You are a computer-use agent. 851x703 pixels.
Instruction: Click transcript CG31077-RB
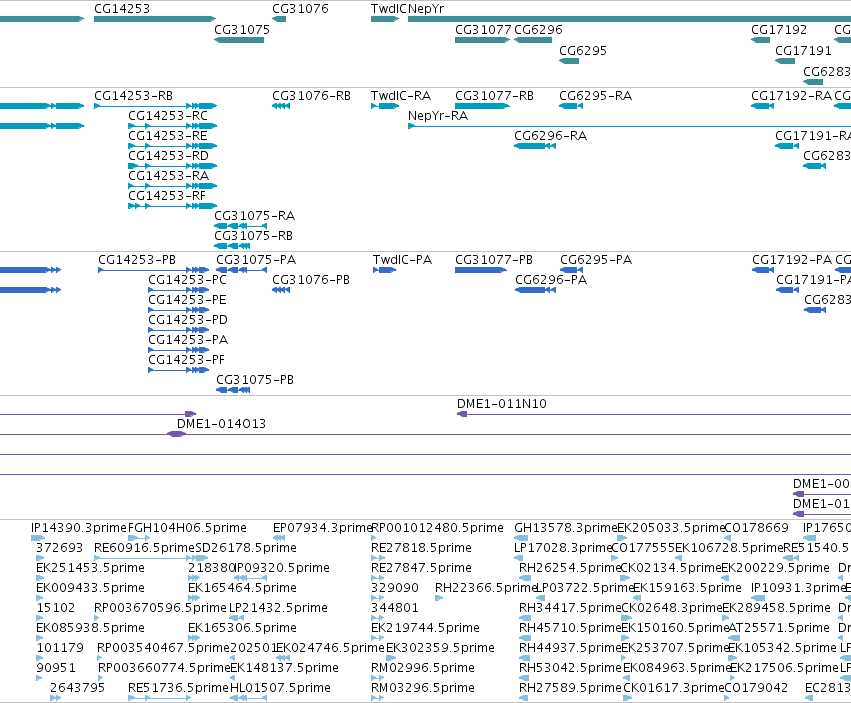click(494, 96)
